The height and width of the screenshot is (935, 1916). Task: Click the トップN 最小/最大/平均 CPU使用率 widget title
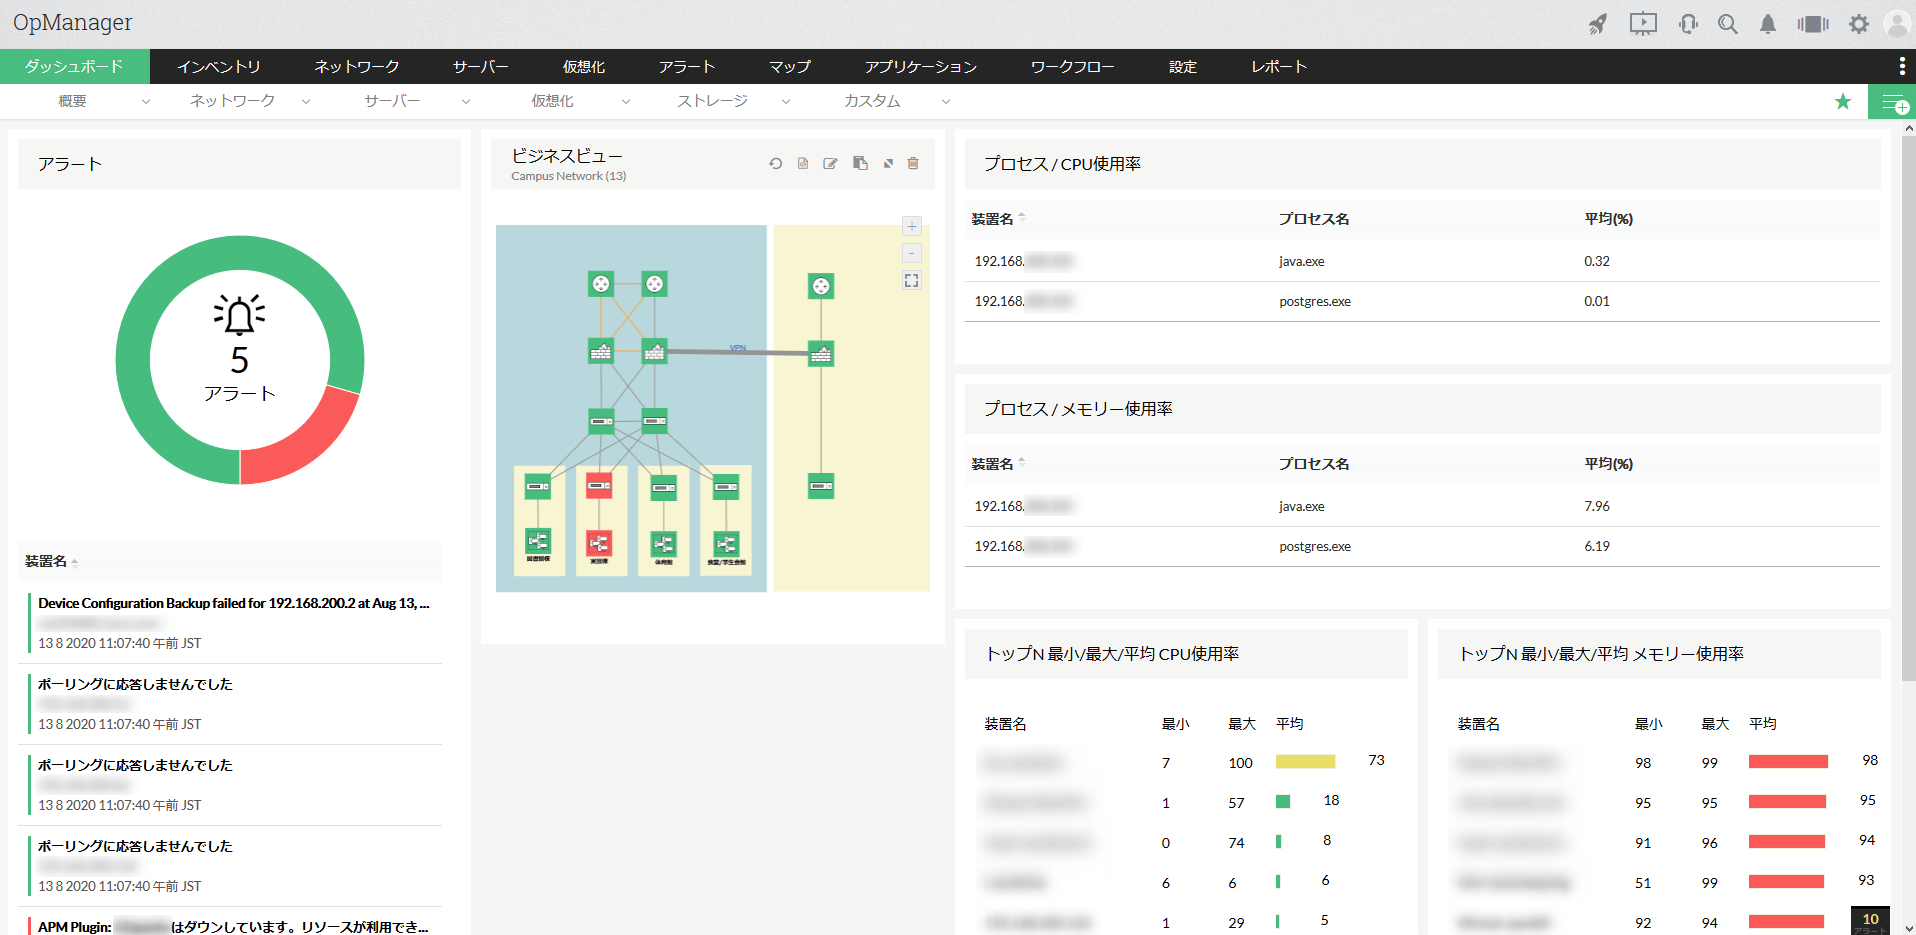[1113, 654]
